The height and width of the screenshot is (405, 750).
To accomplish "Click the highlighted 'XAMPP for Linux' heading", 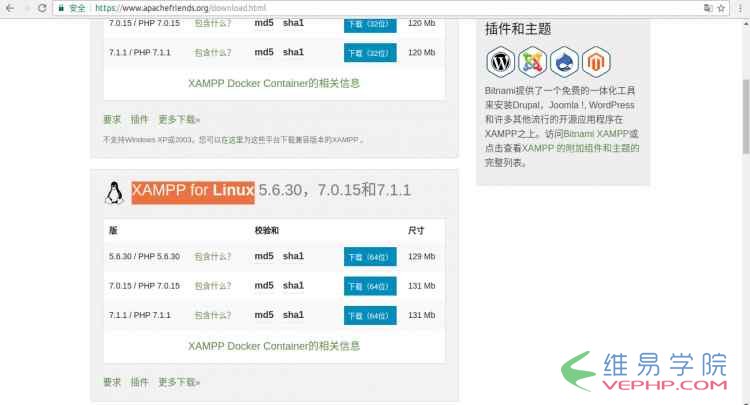I will tap(193, 192).
